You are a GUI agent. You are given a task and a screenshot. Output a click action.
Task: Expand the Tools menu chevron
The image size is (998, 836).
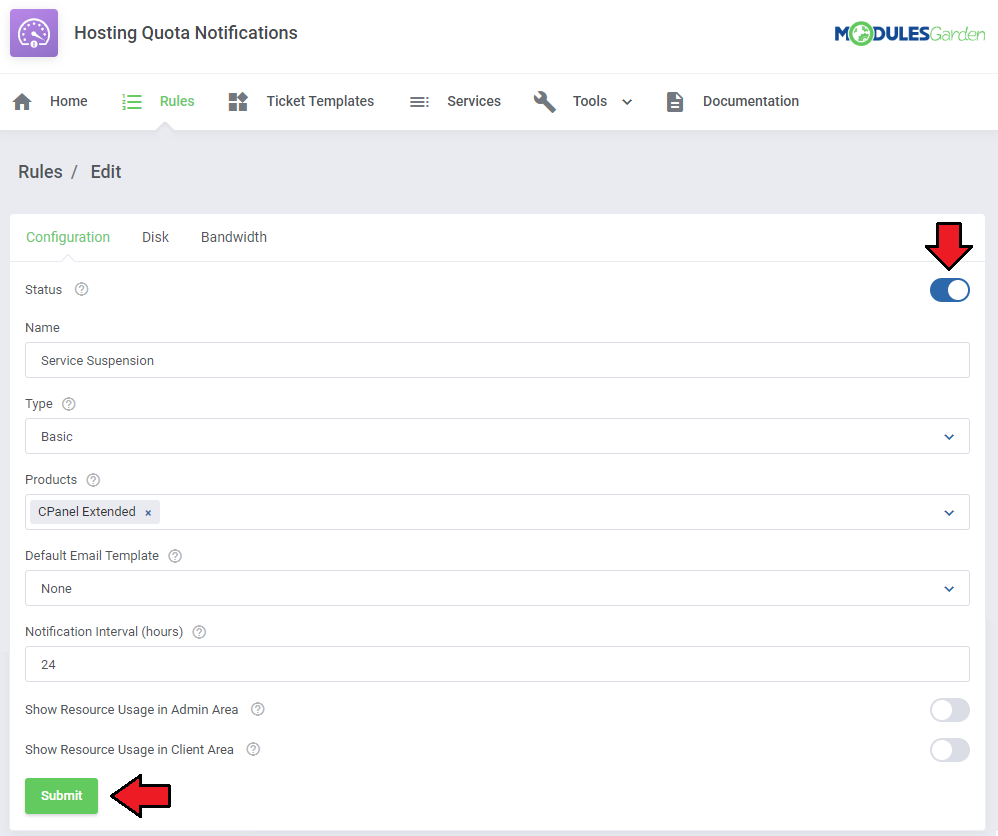[627, 102]
